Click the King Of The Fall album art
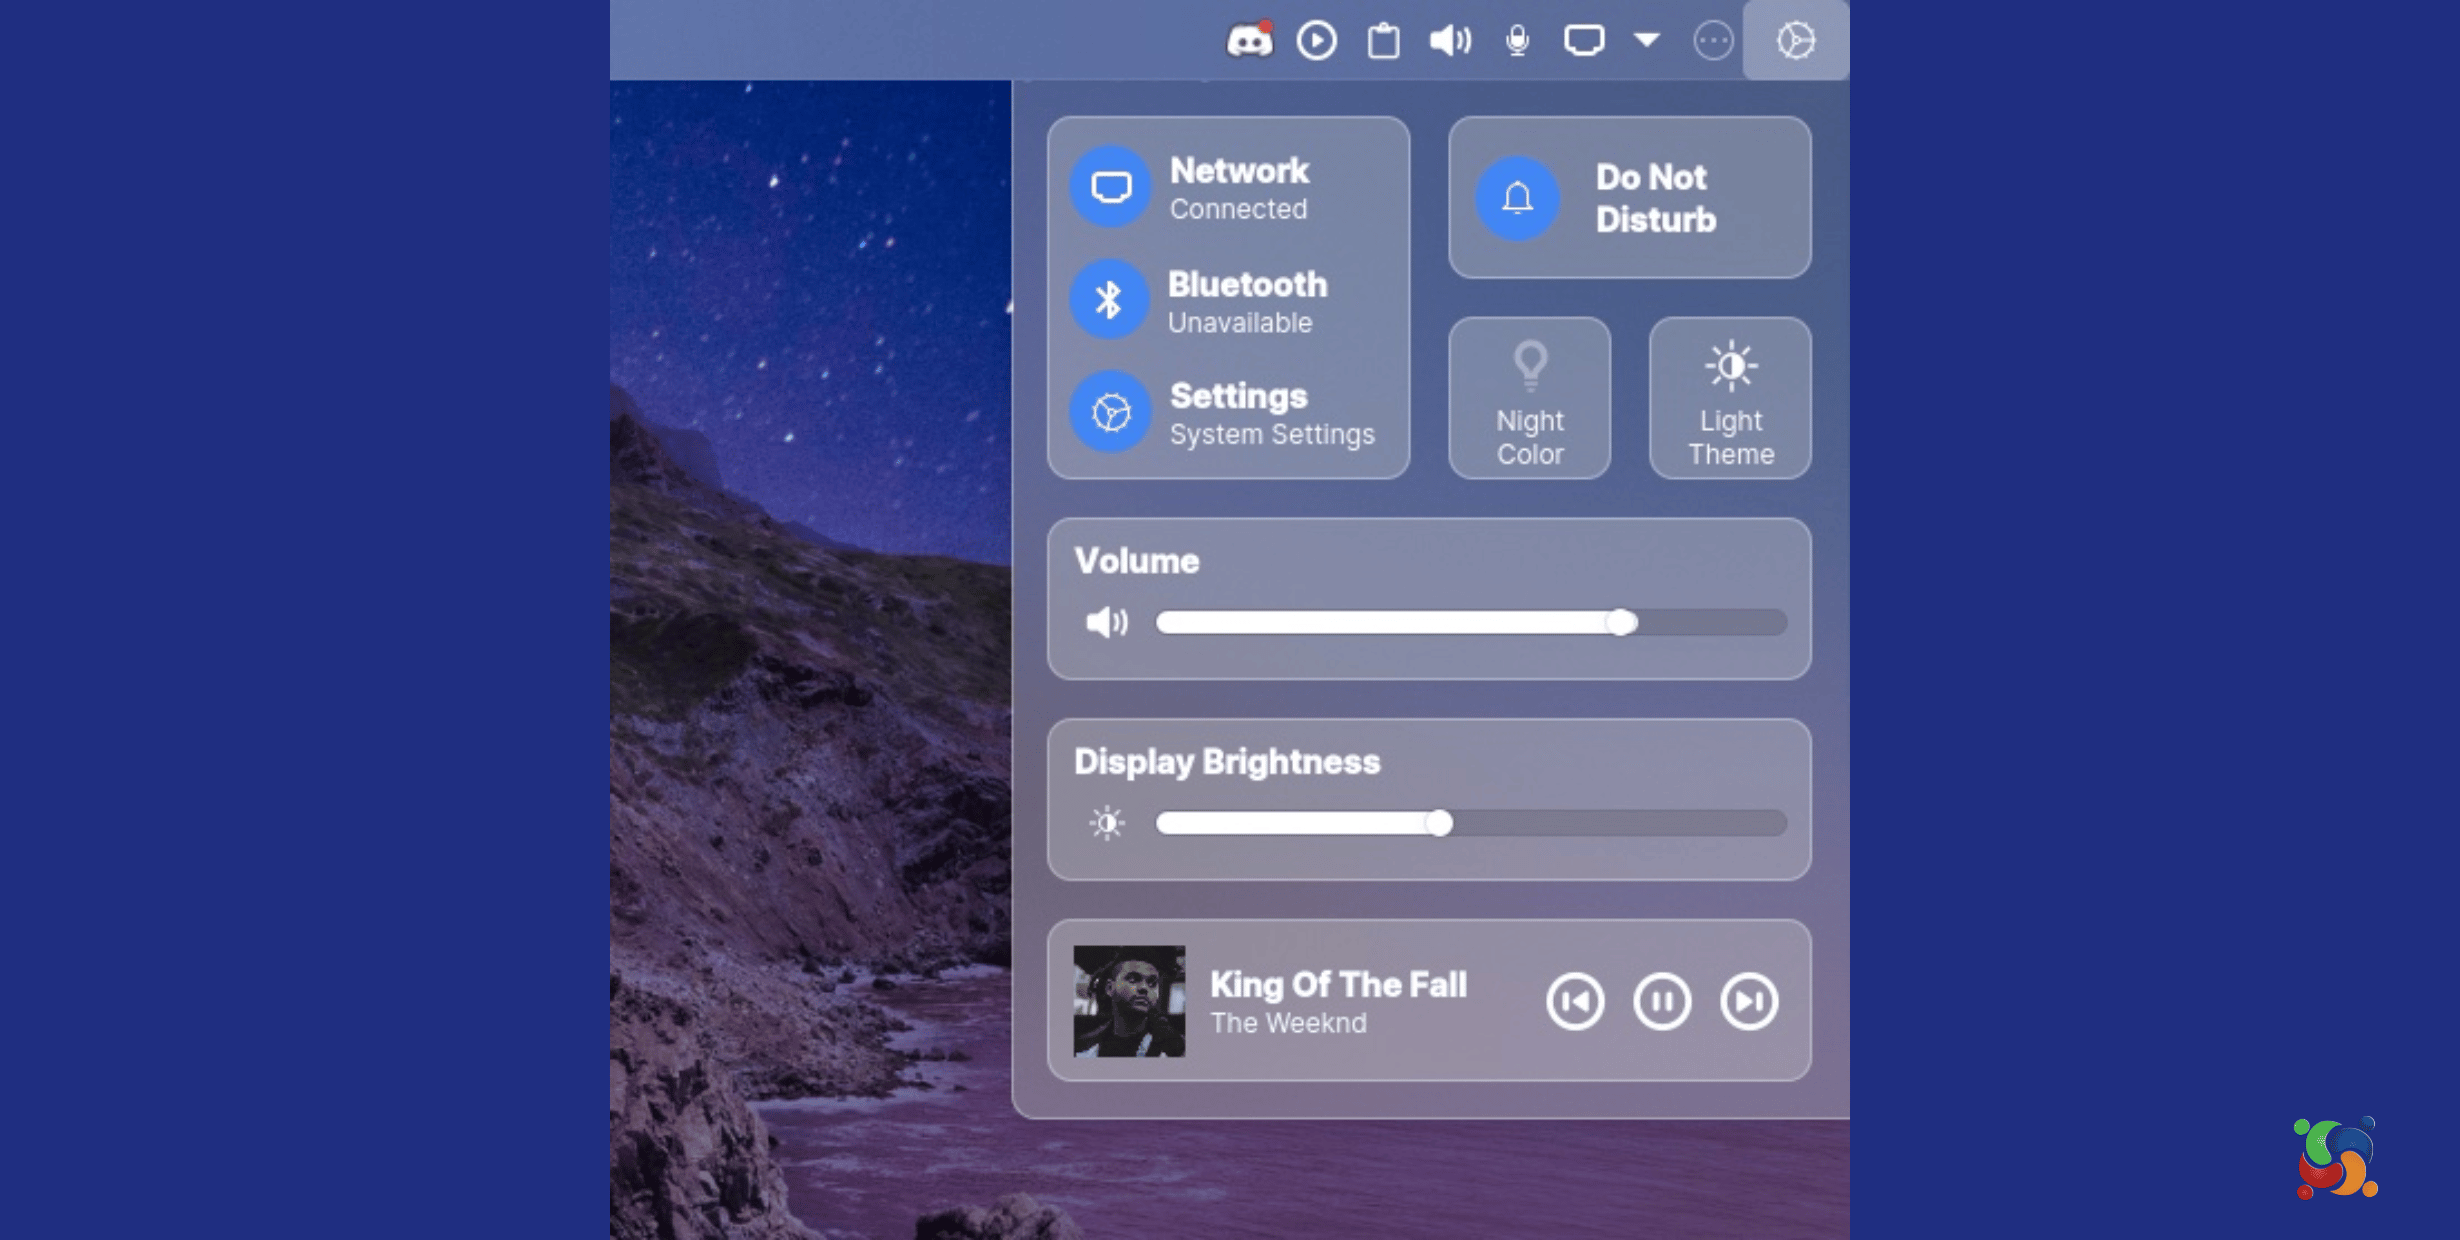Screen dimensions: 2460x1240 (1129, 1001)
